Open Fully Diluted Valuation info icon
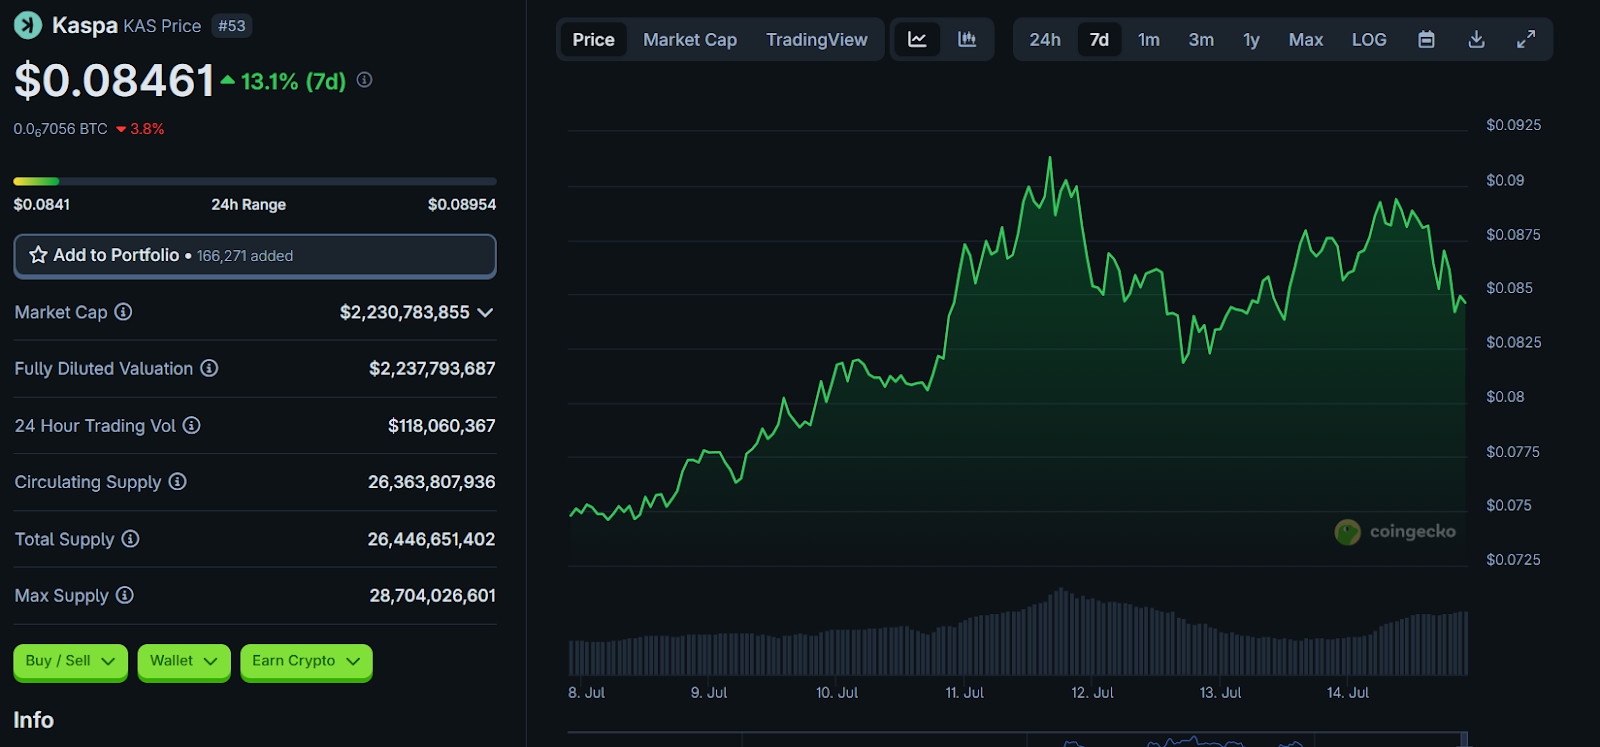Image resolution: width=1600 pixels, height=747 pixels. 209,368
